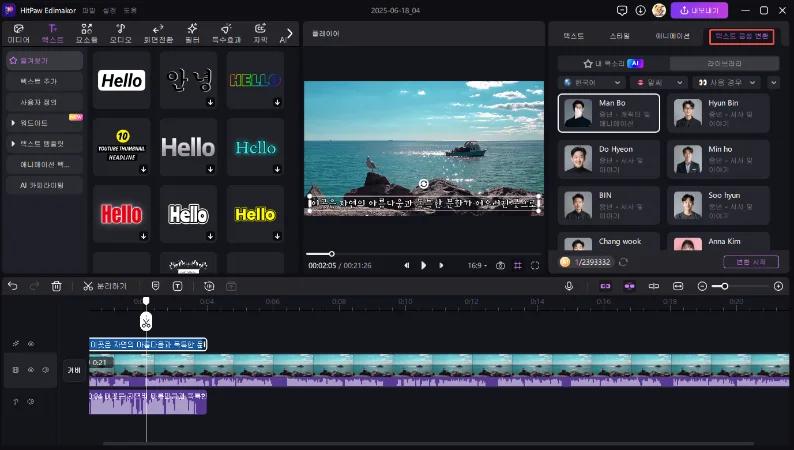Open the gender filter dropdown
This screenshot has width=794, height=450.
(x=660, y=83)
